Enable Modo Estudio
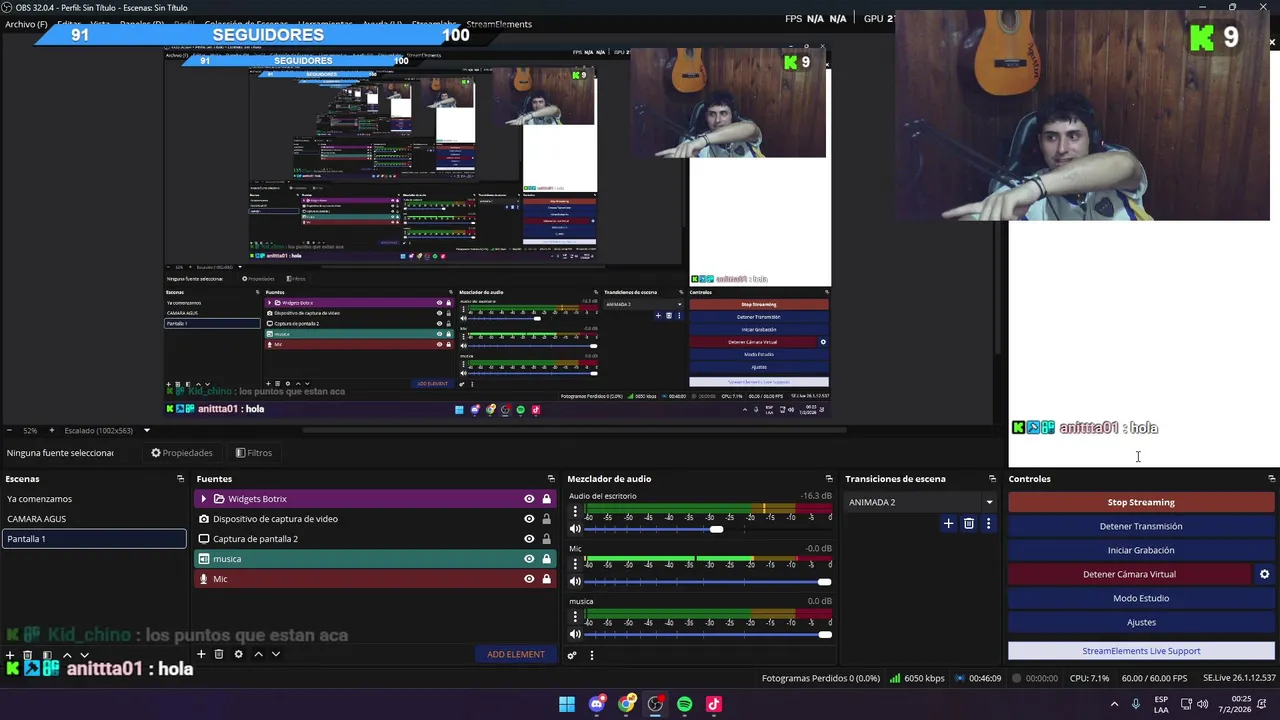The height and width of the screenshot is (720, 1280). click(x=1141, y=598)
